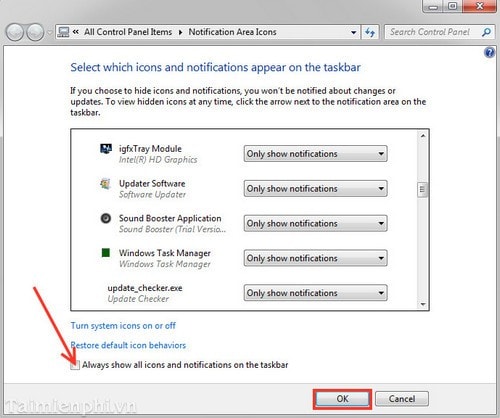Click the green Windows Task Manager icon
The height and width of the screenshot is (418, 500).
pyautogui.click(x=106, y=253)
